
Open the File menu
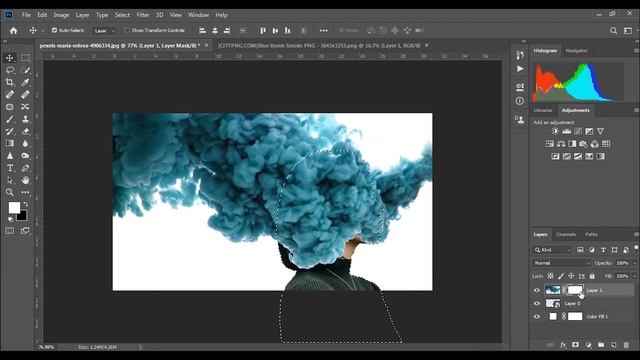26,15
